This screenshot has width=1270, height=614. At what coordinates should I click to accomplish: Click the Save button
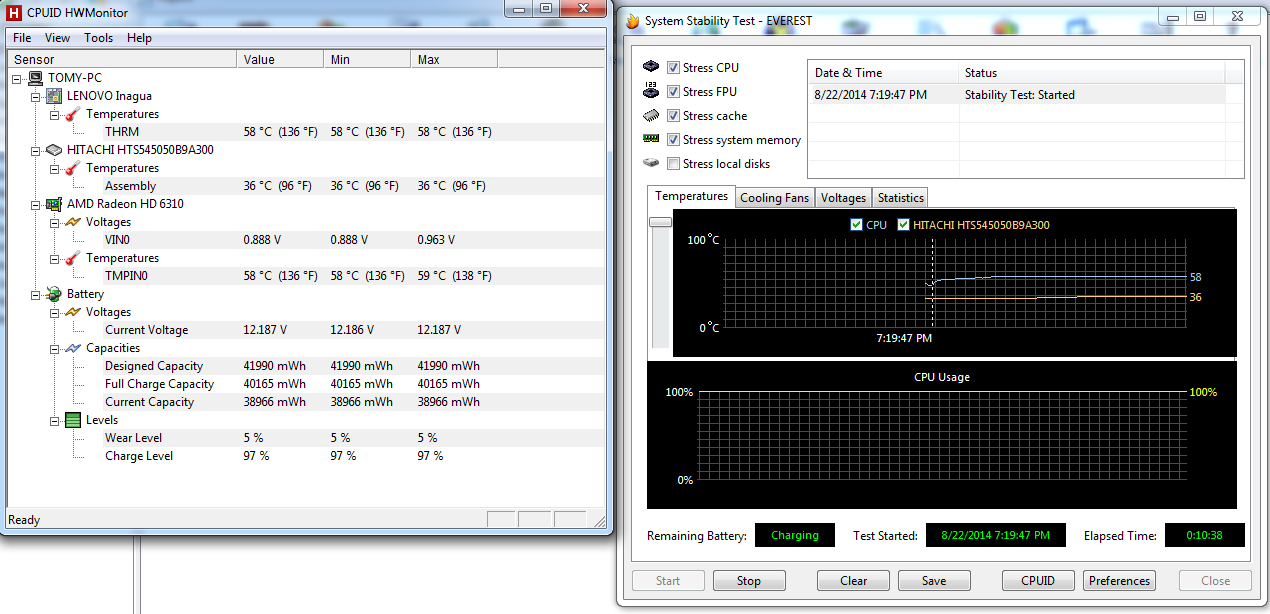coord(934,581)
